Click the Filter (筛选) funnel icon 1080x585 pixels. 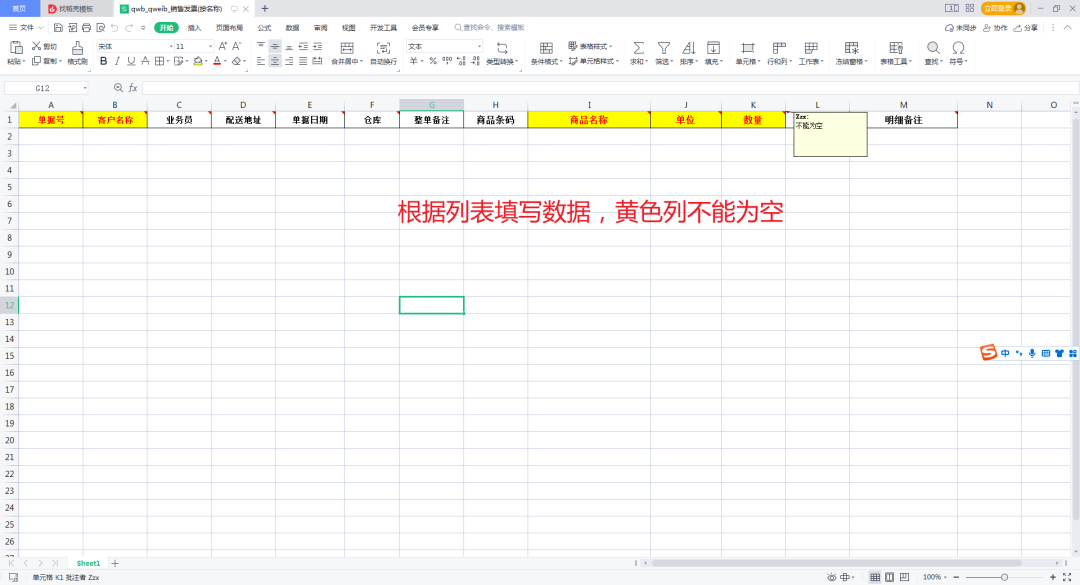coord(663,47)
